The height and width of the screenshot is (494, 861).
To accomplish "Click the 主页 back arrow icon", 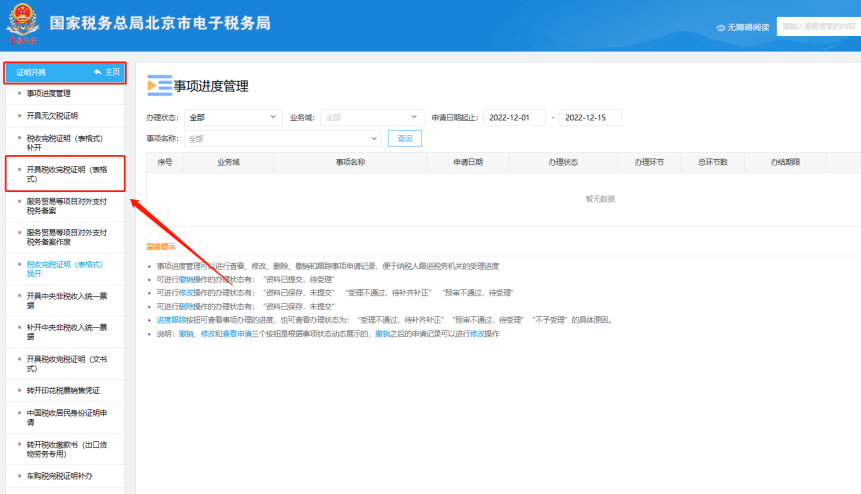I will tap(98, 73).
